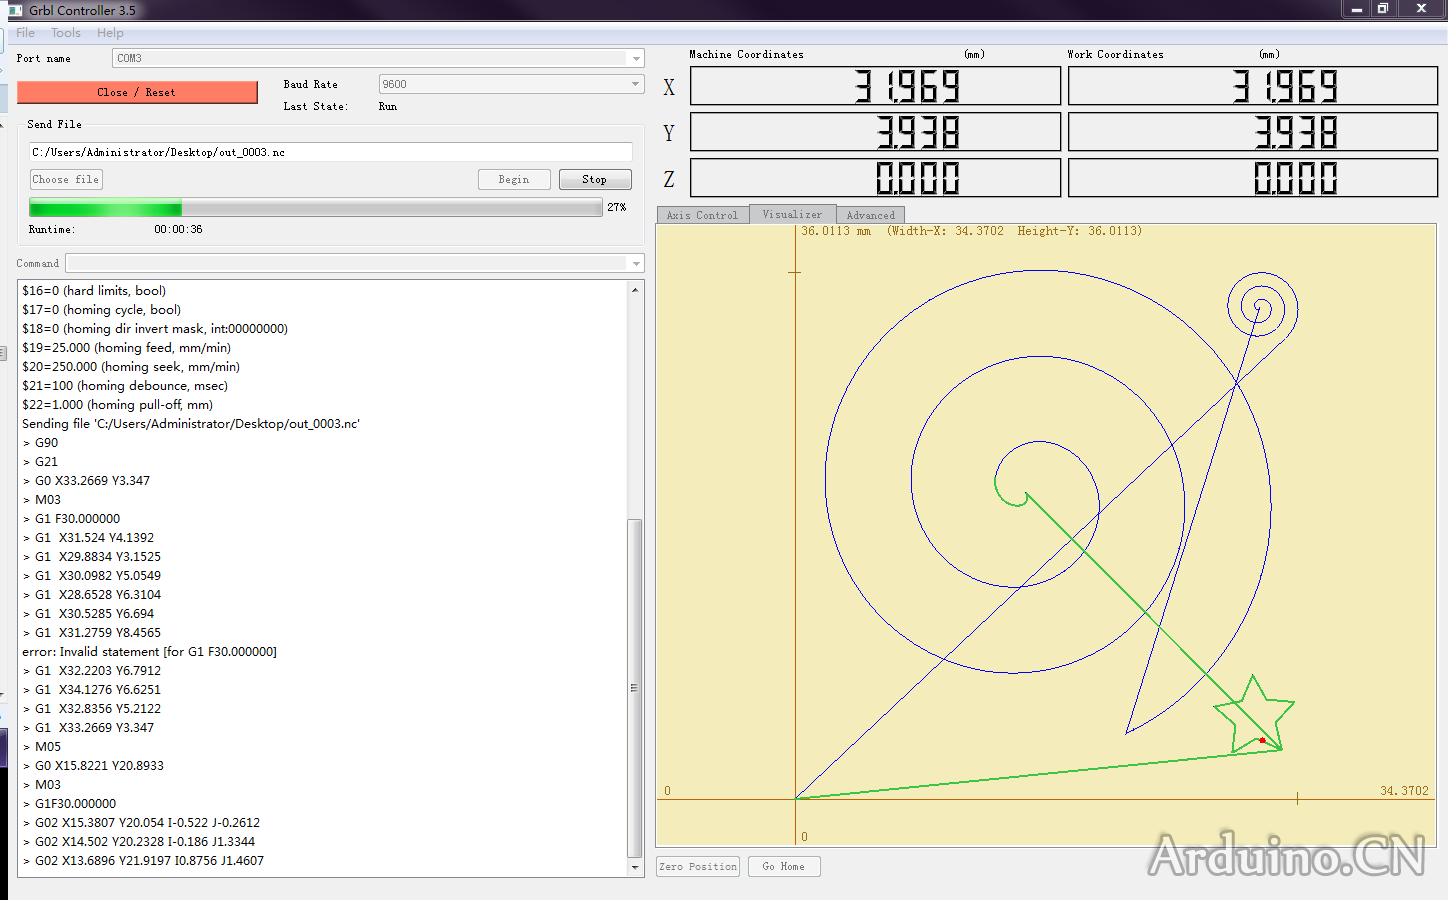Click the log scrollbar up arrow

635,290
